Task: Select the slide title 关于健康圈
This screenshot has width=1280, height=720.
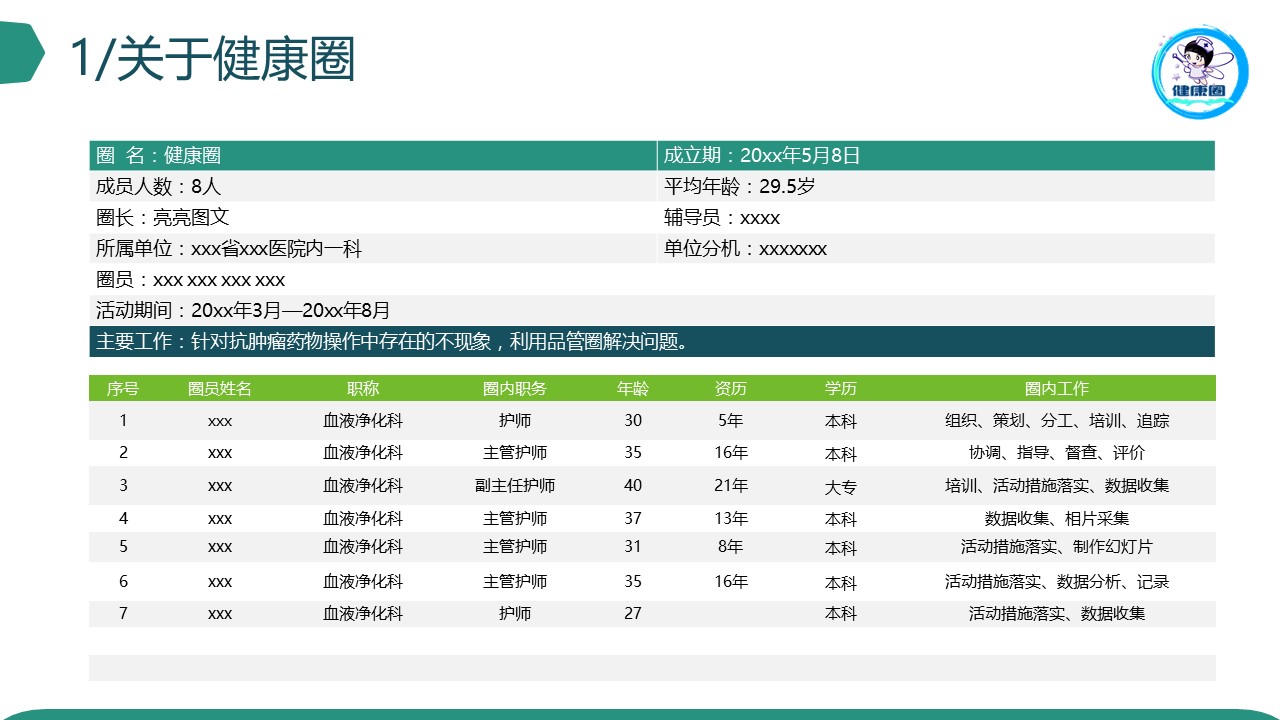Action: click(212, 60)
